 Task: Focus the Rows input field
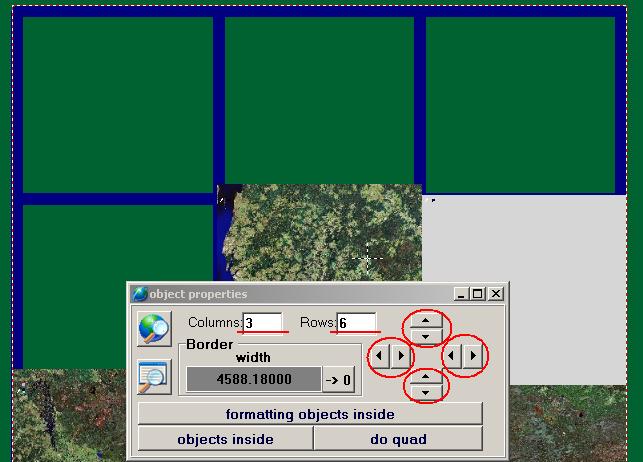point(356,323)
